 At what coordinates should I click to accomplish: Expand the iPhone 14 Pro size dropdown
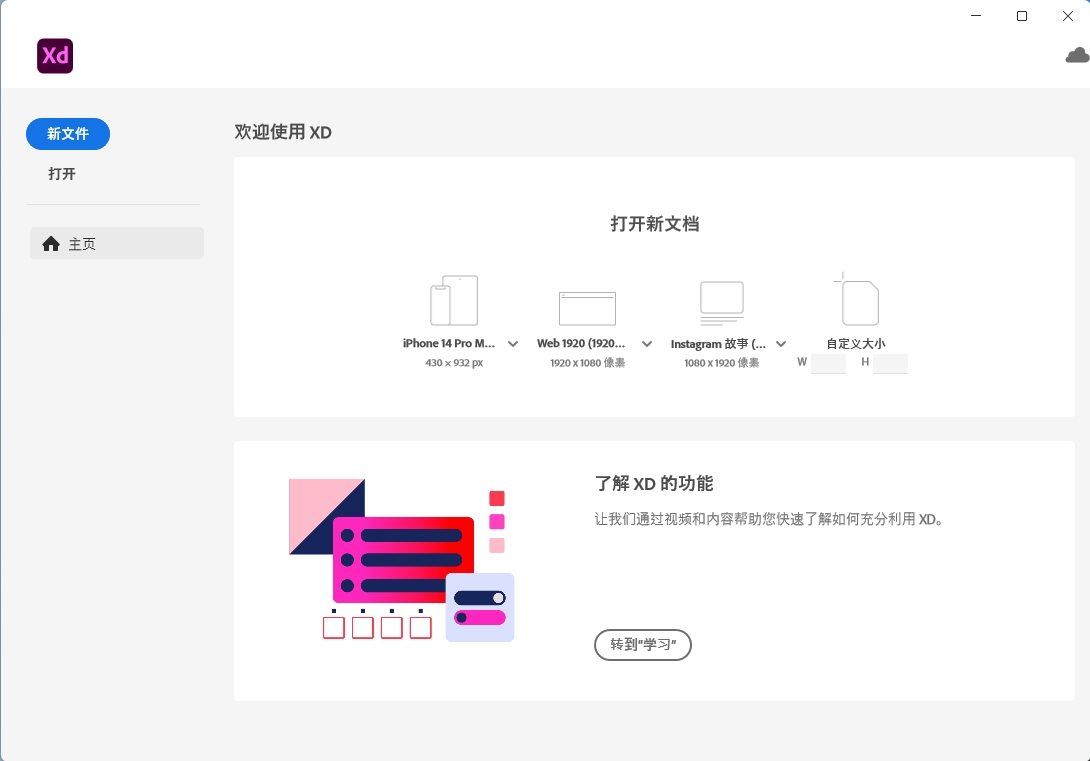513,343
